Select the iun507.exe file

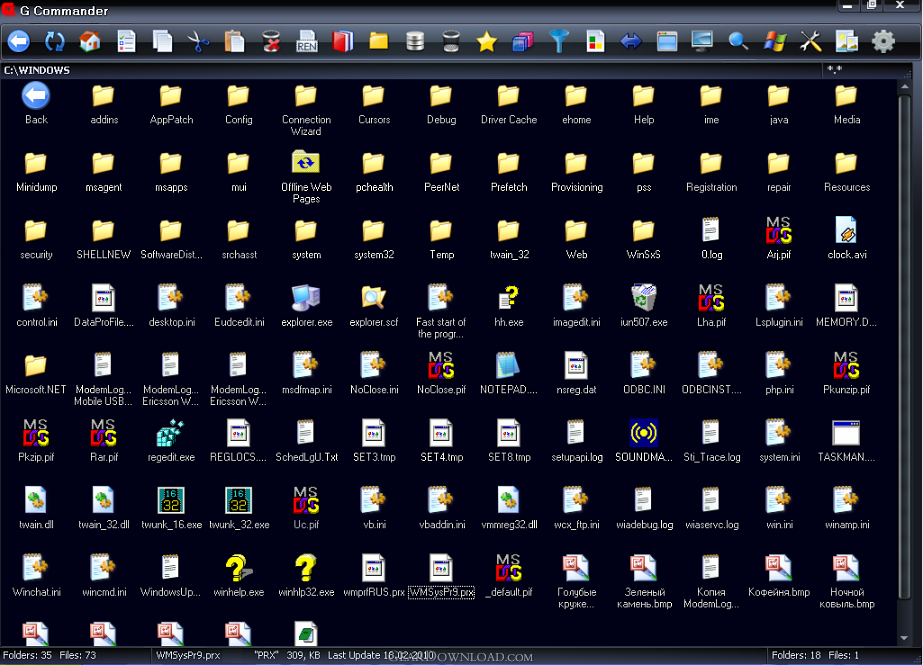643,307
